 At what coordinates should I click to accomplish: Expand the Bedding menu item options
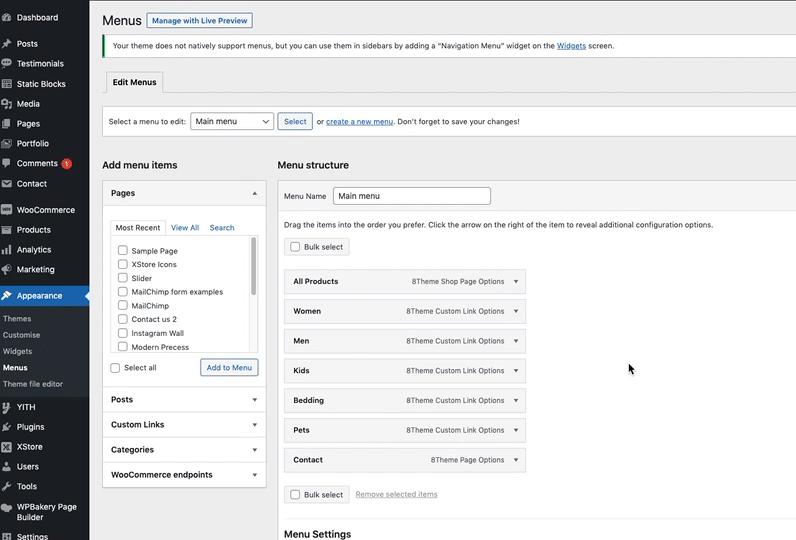pos(516,401)
